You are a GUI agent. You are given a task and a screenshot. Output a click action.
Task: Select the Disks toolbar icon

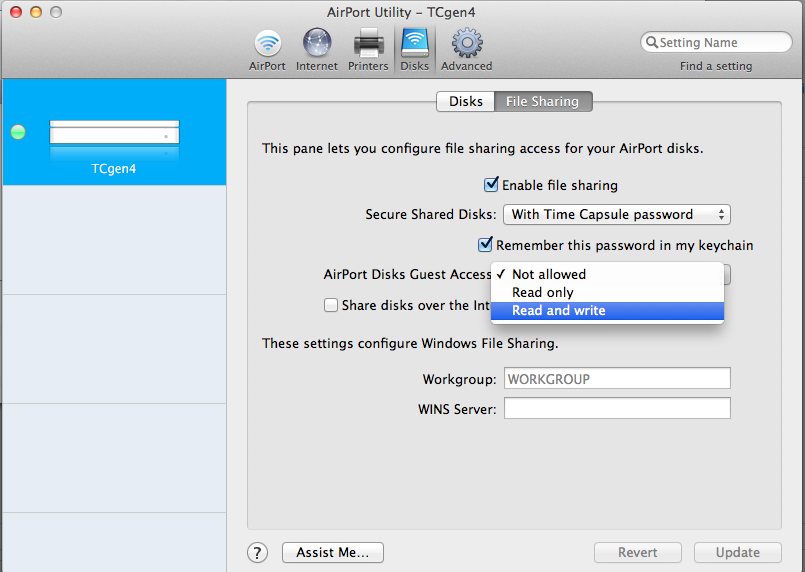pos(414,50)
